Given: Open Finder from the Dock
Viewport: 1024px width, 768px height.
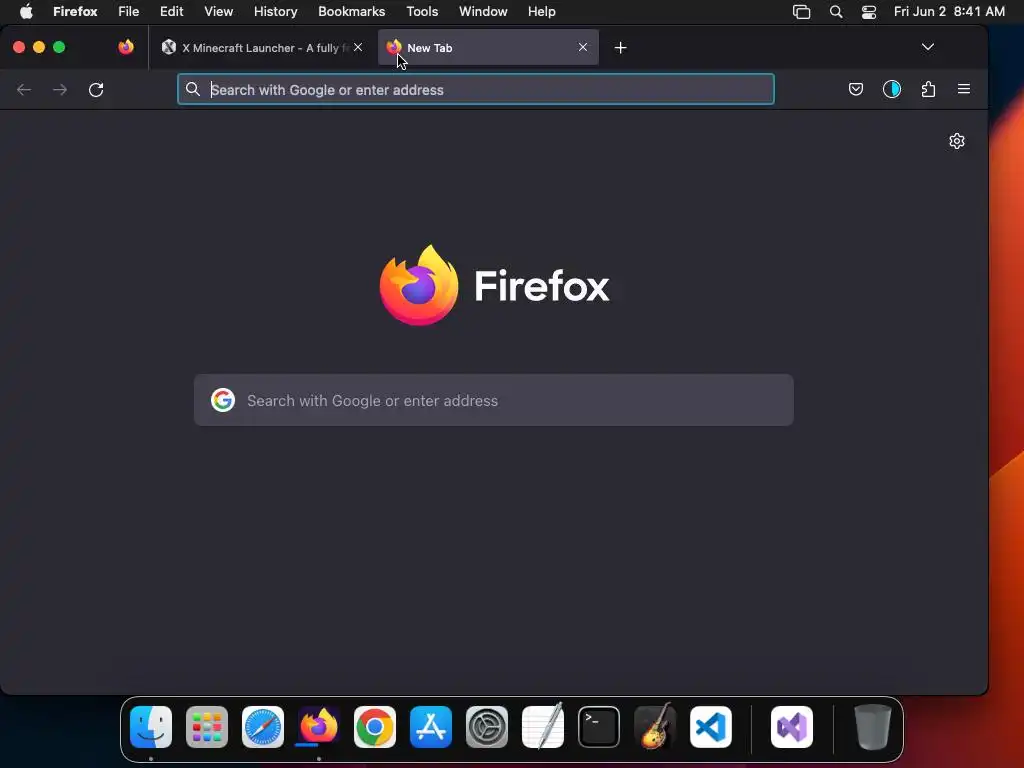Looking at the screenshot, I should point(151,727).
